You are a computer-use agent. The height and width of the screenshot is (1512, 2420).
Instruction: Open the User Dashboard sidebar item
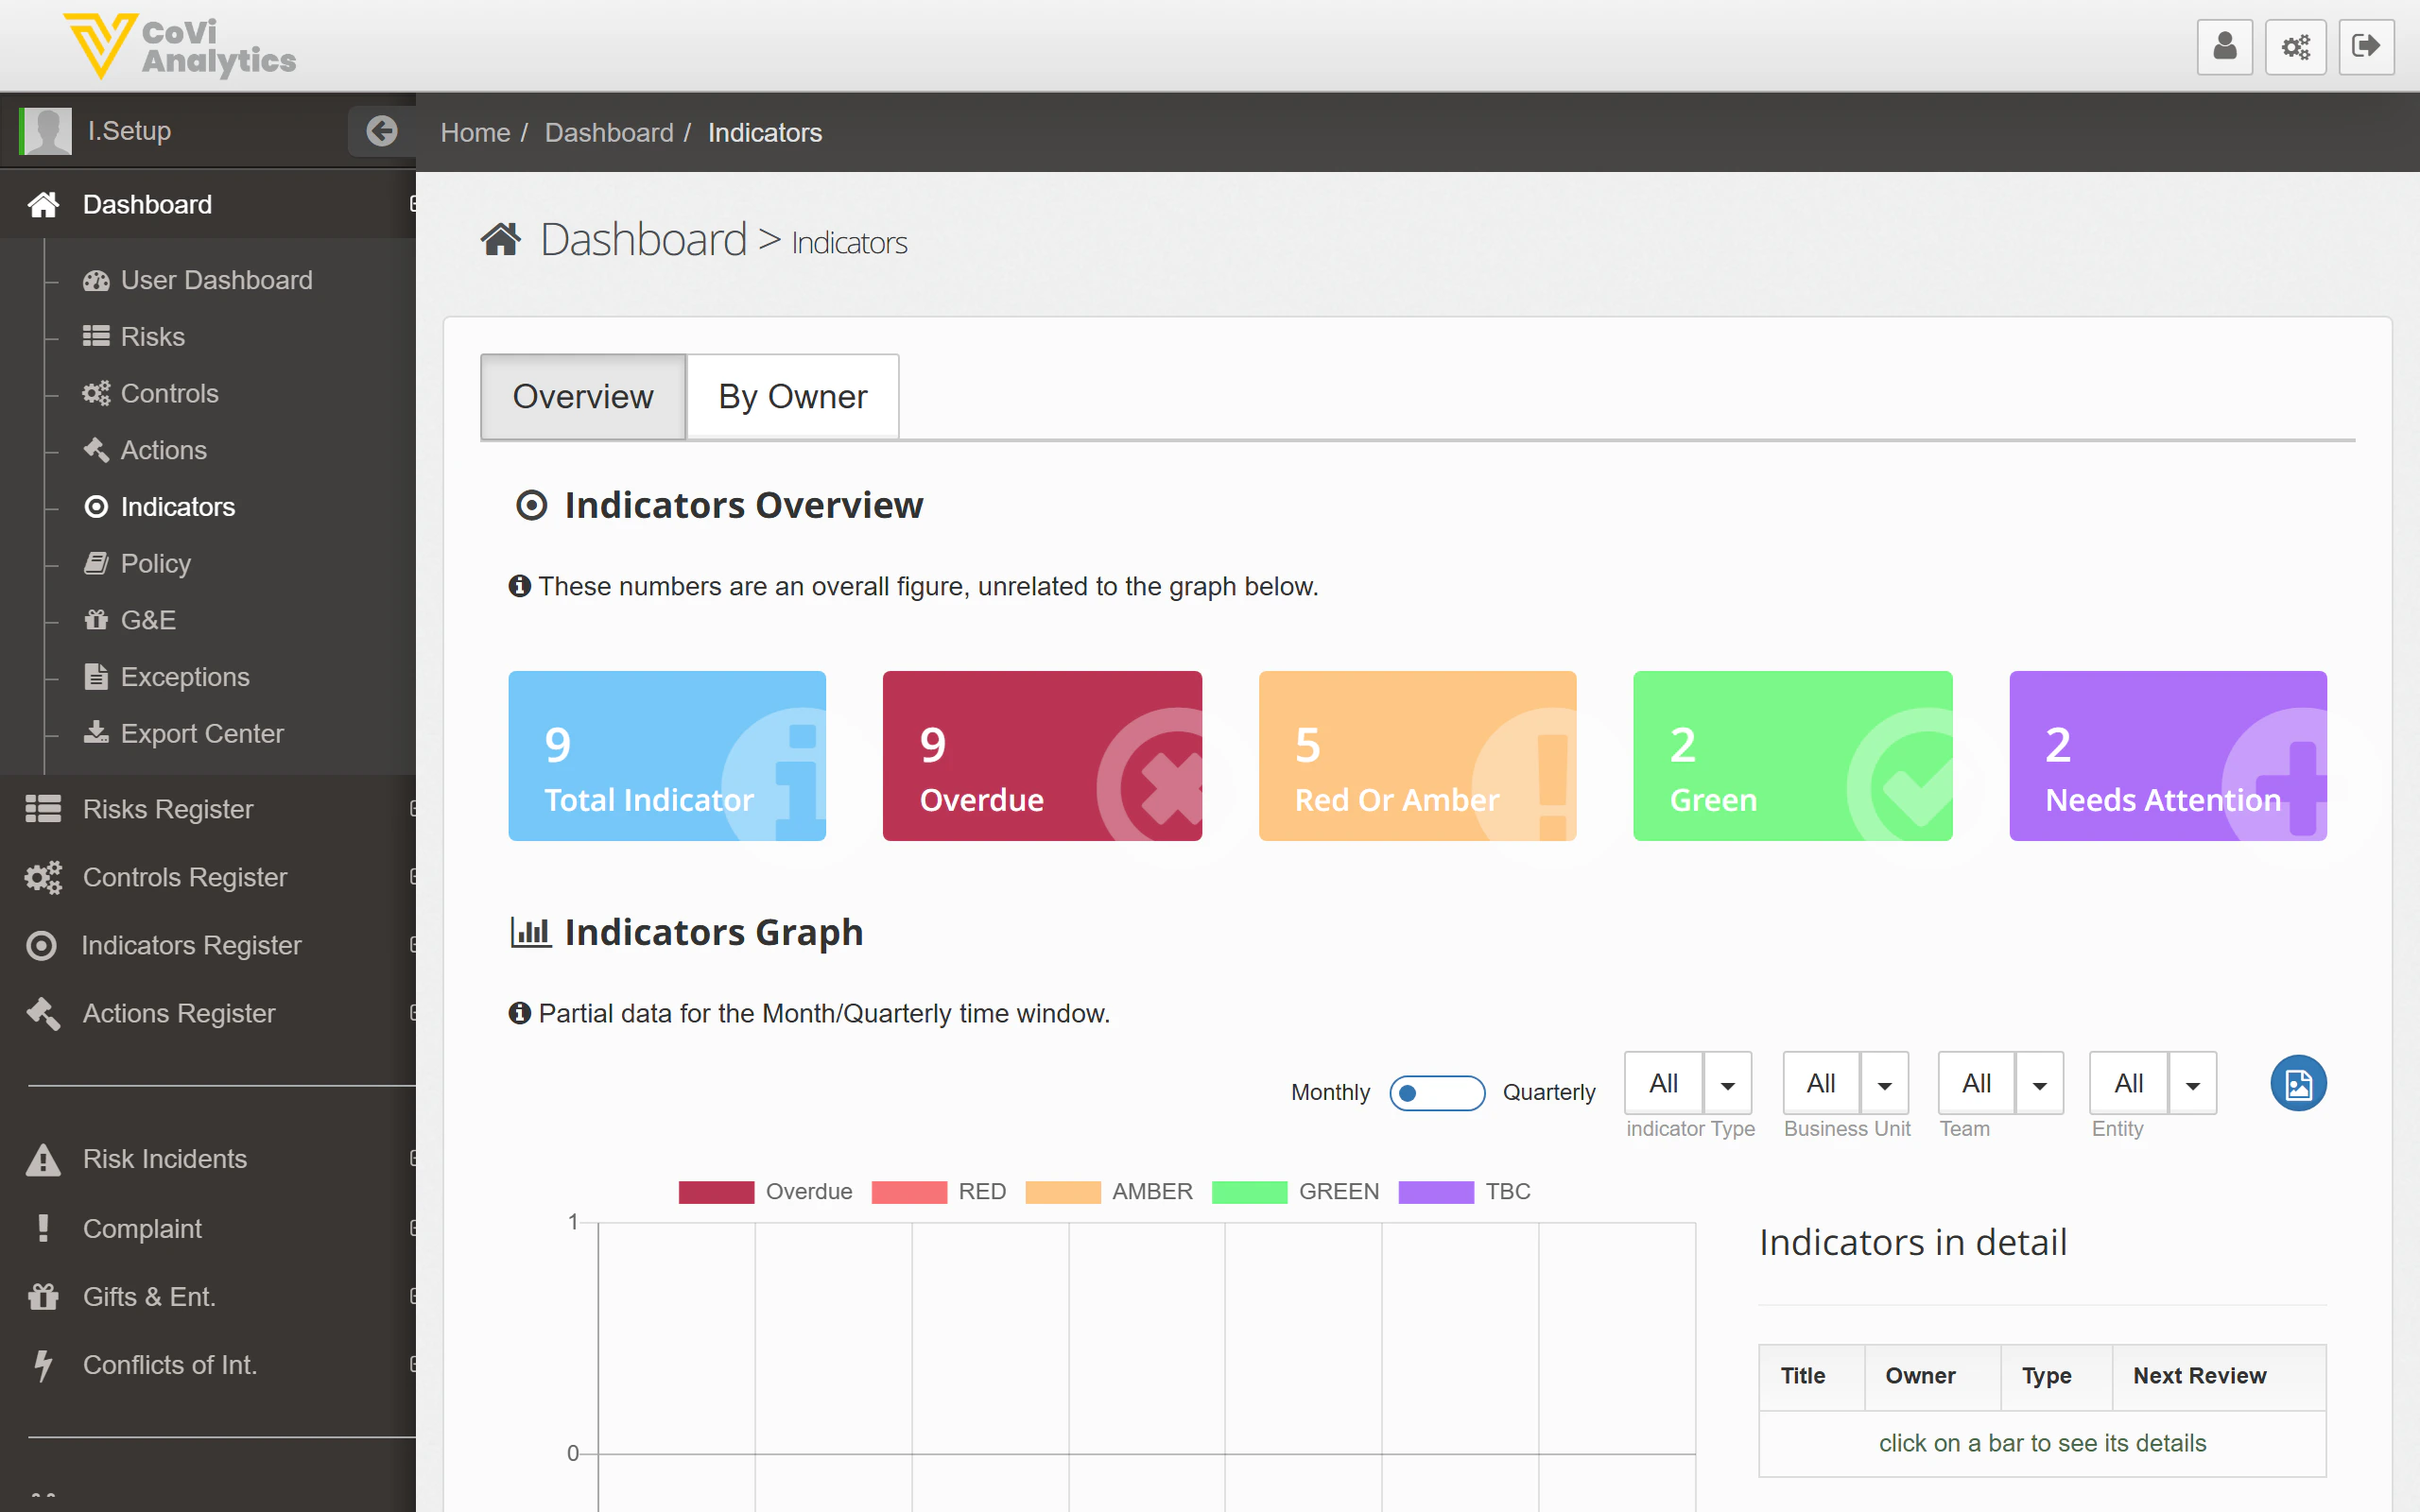click(216, 280)
